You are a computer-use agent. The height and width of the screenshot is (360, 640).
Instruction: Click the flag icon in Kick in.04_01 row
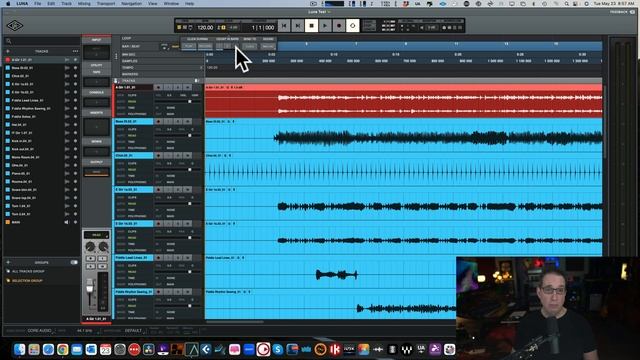pos(67,141)
